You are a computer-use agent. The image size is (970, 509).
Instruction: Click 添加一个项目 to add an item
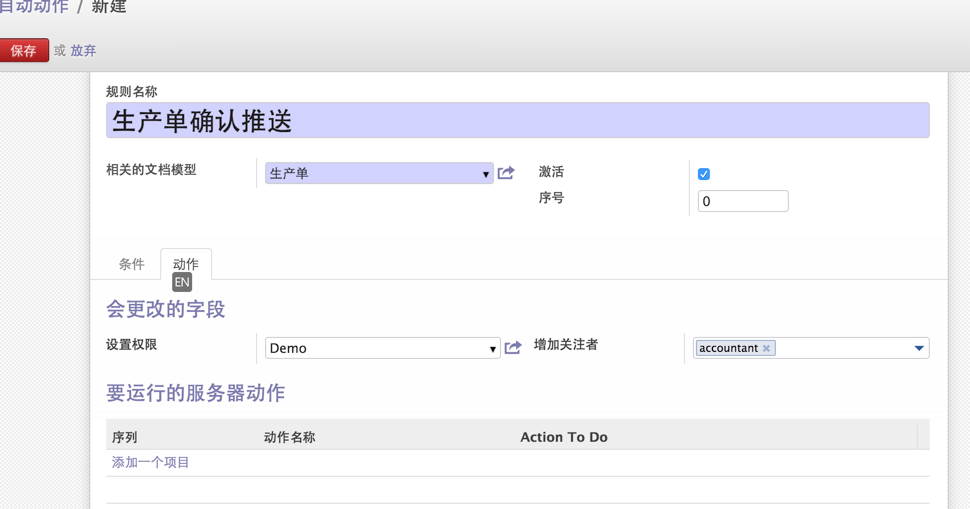pos(150,463)
